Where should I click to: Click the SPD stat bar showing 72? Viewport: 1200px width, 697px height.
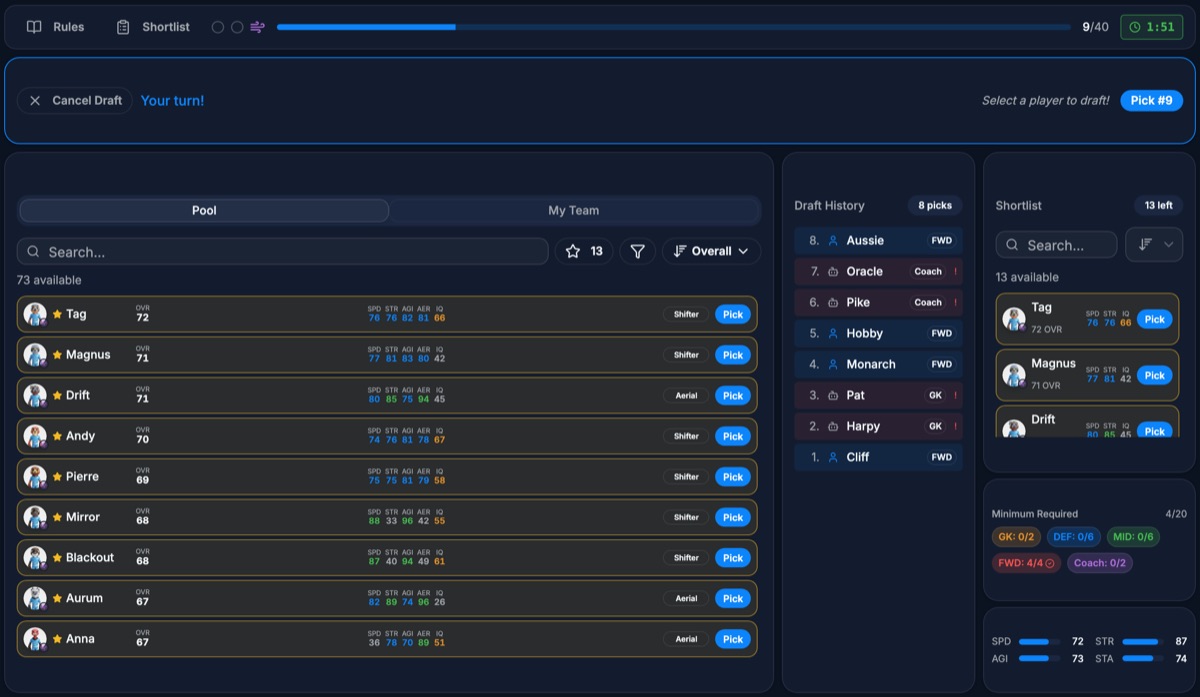pyautogui.click(x=1040, y=641)
